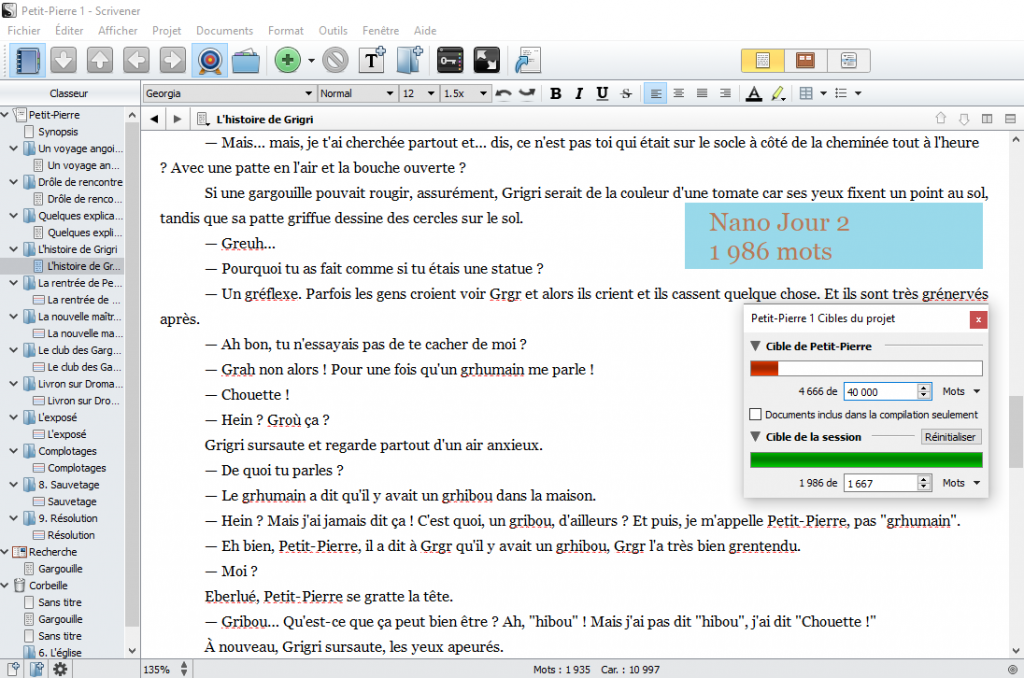Click the move right arrow toolbar icon

(173, 61)
